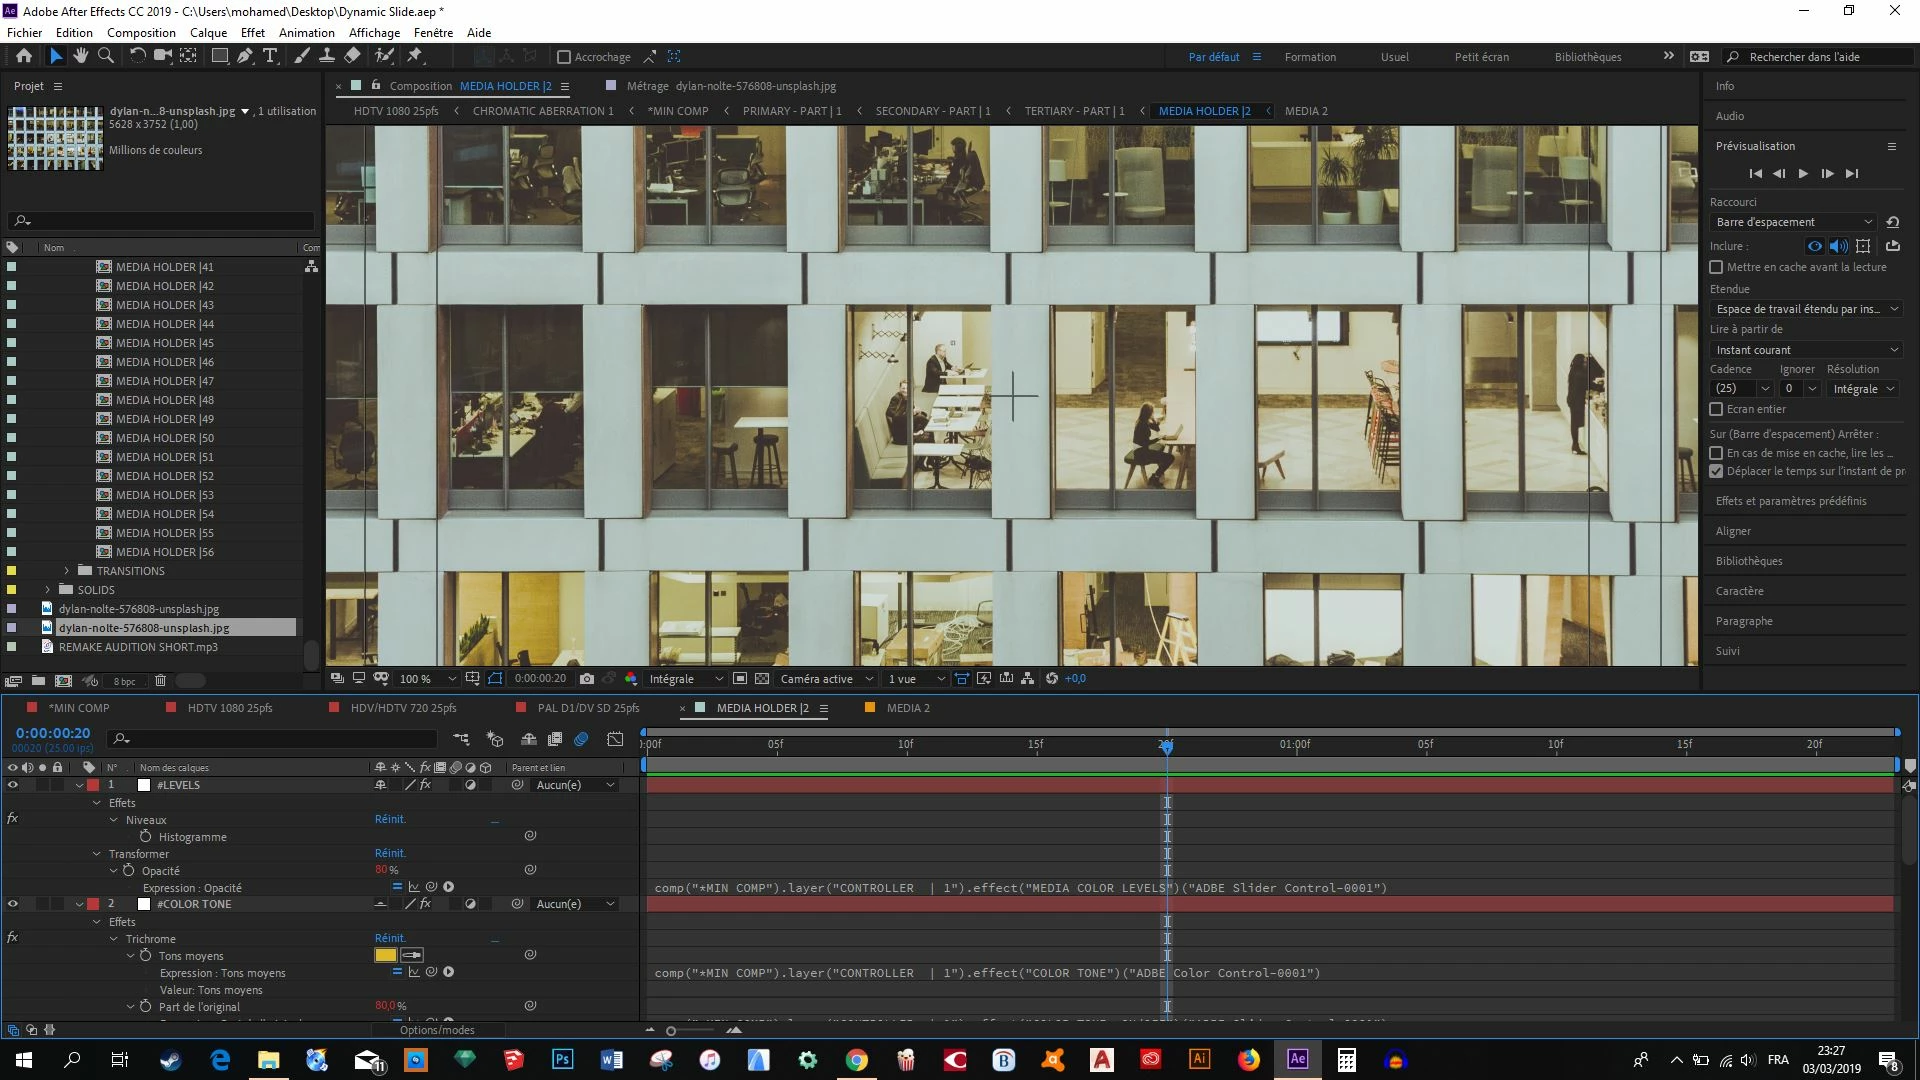
Task: Switch to MEDIA 2 timeline tab
Action: click(x=907, y=708)
